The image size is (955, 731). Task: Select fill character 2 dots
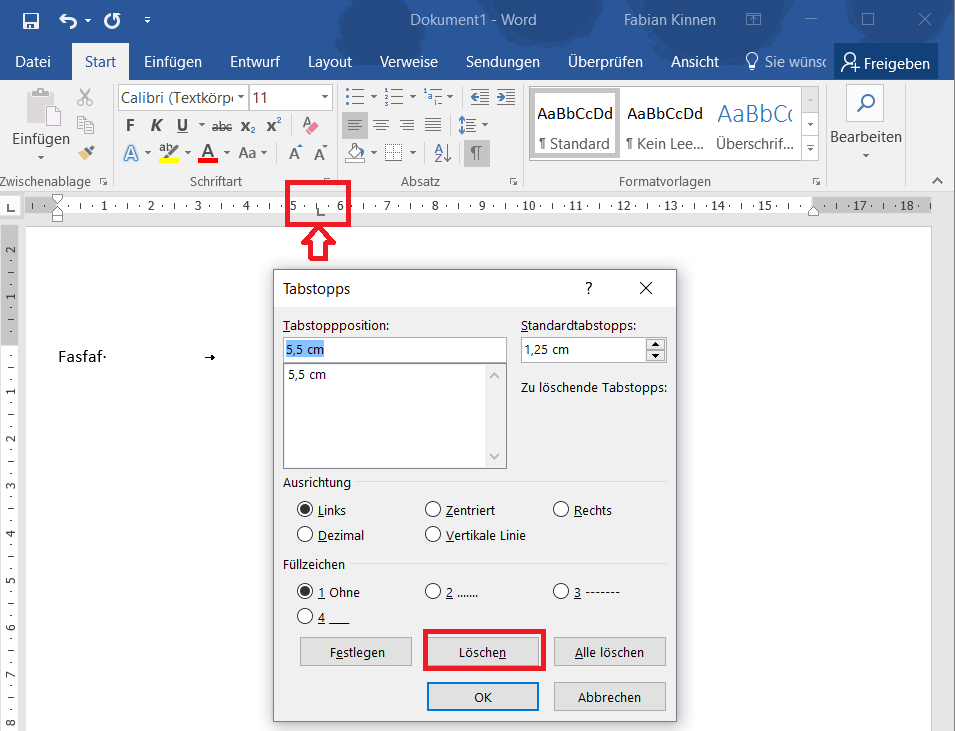tap(432, 591)
